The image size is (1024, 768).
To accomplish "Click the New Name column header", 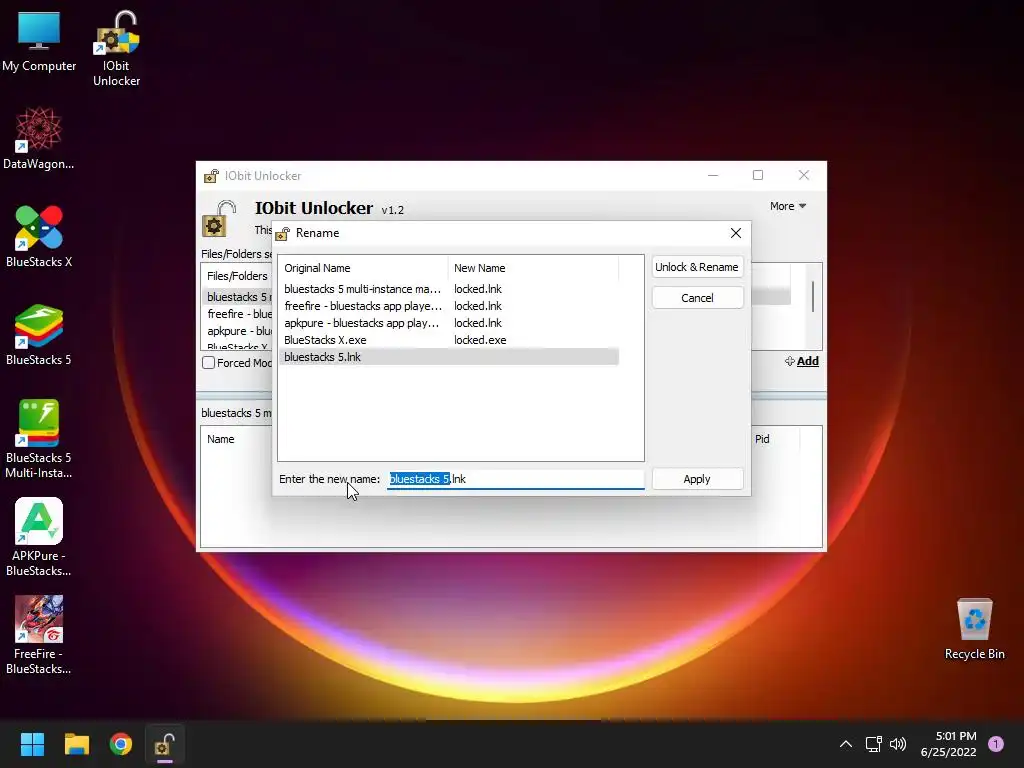I will pos(533,268).
